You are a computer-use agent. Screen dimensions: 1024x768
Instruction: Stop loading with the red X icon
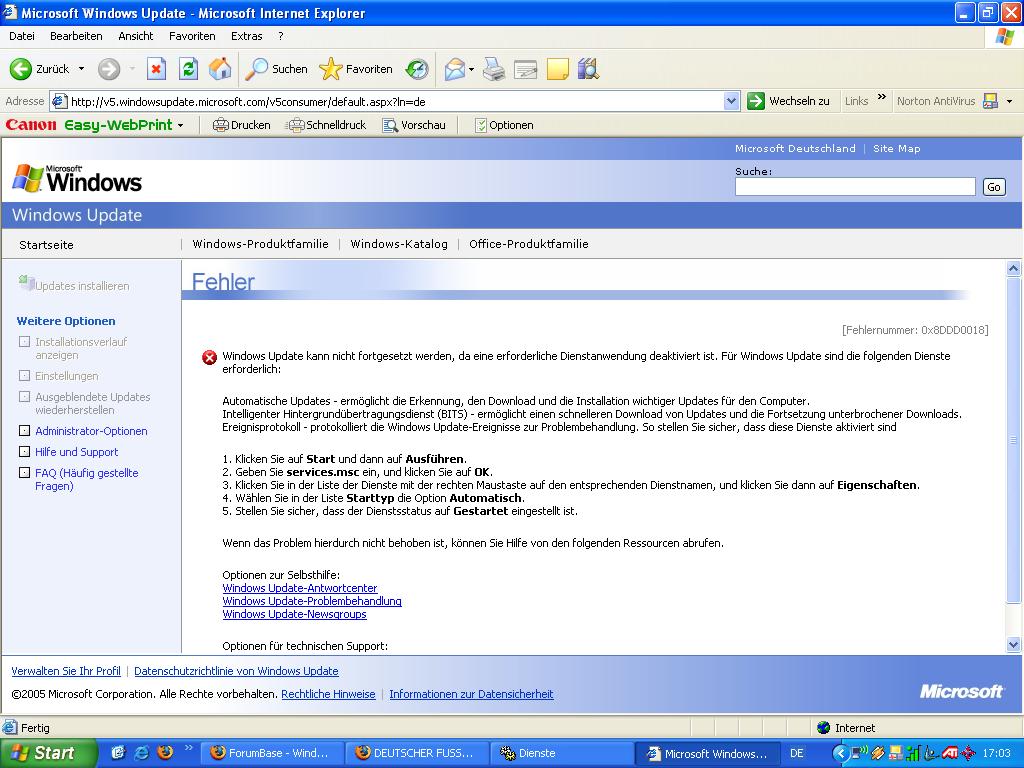pyautogui.click(x=156, y=69)
